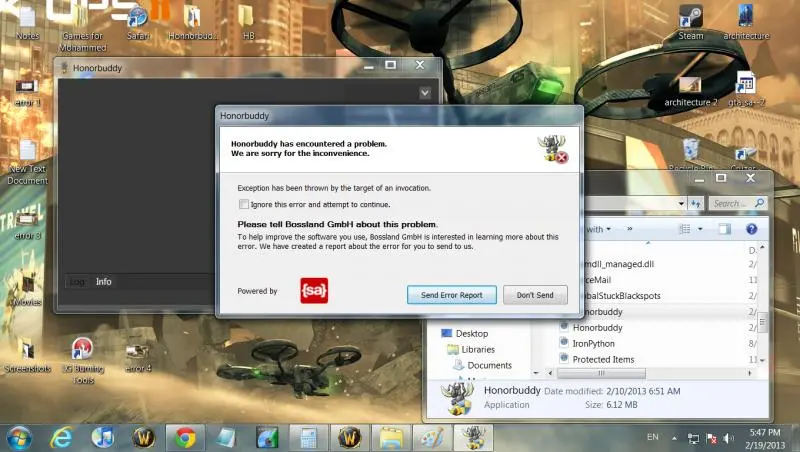Select the IronPython file in Explorer

click(587, 343)
